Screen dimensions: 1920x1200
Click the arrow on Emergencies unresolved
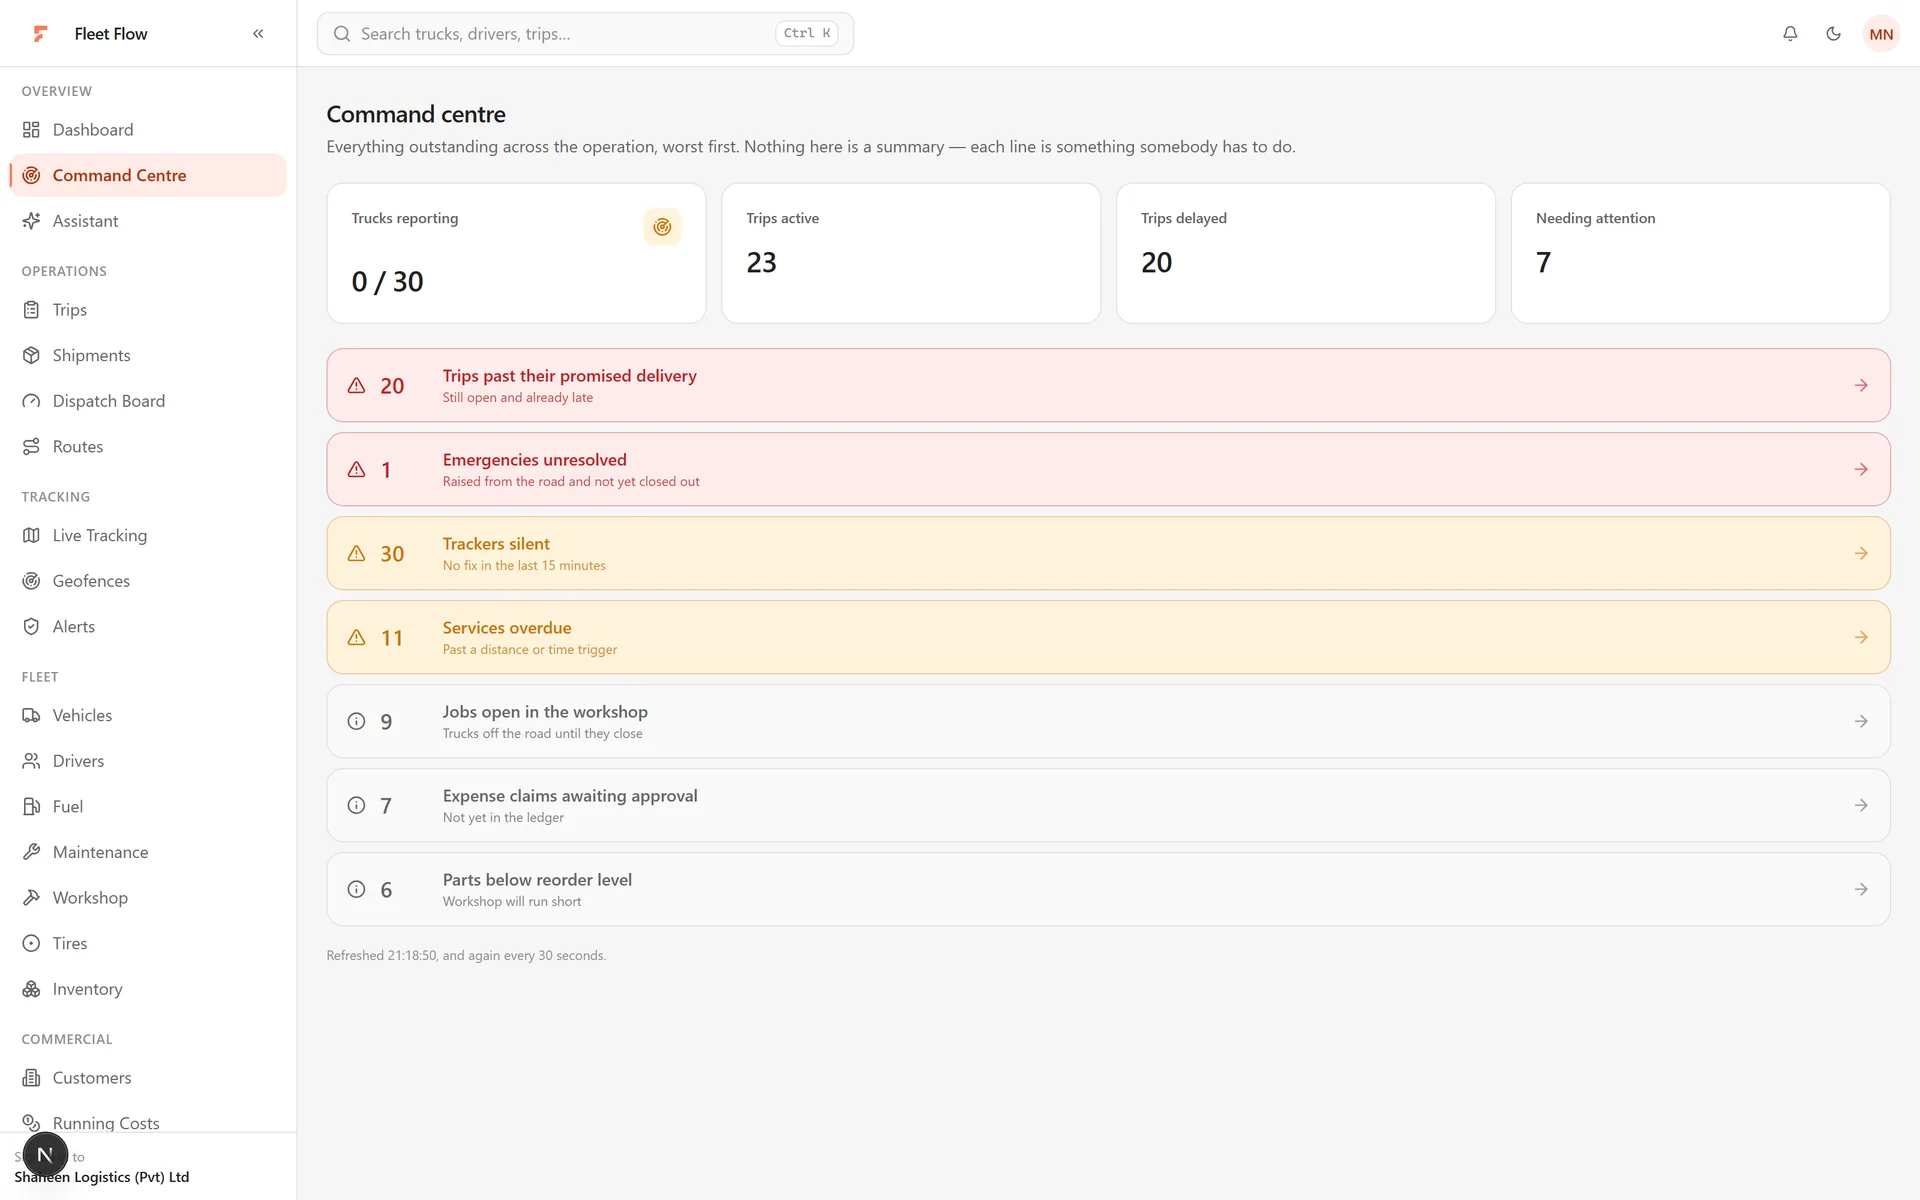1861,469
